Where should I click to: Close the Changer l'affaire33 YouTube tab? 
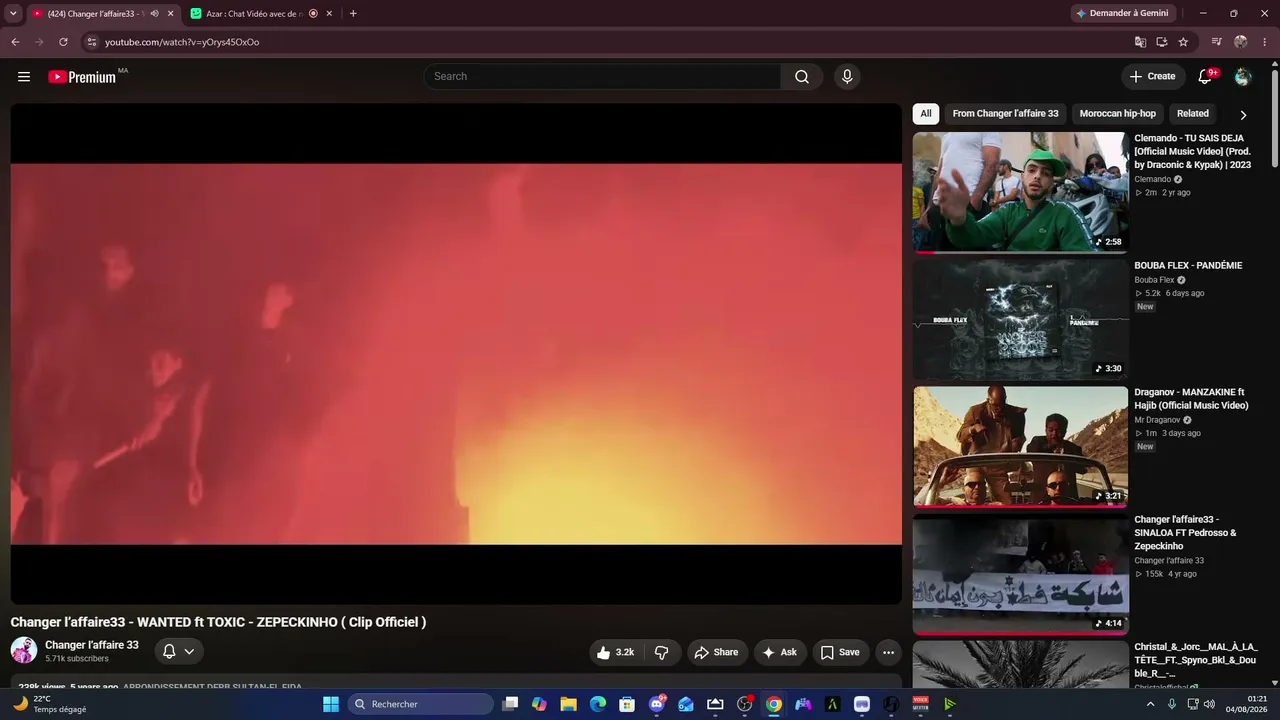(x=170, y=13)
